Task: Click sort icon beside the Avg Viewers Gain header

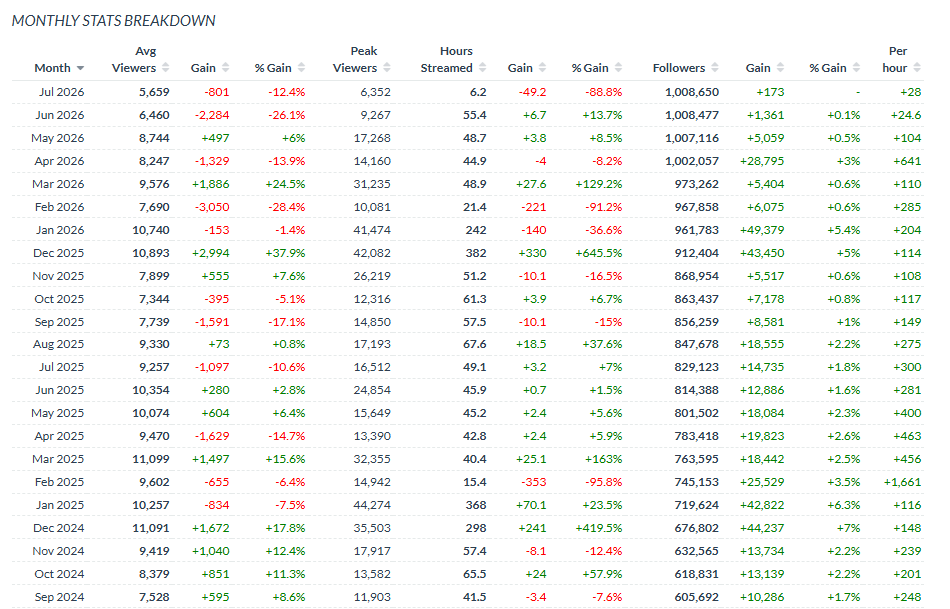Action: coord(225,68)
